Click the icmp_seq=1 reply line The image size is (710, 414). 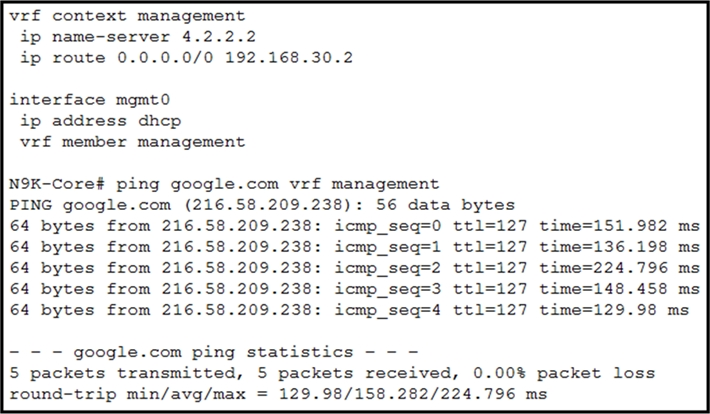354,247
